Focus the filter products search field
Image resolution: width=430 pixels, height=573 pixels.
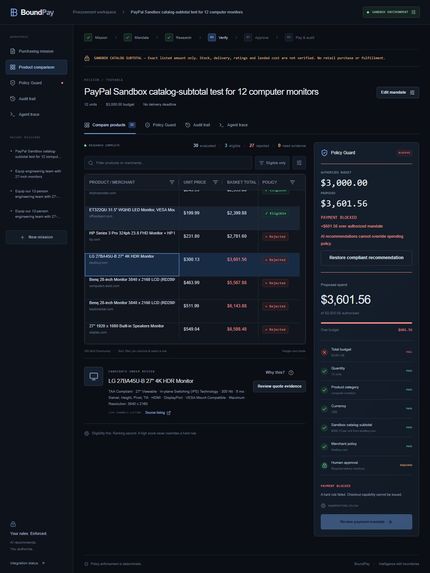[x=168, y=163]
